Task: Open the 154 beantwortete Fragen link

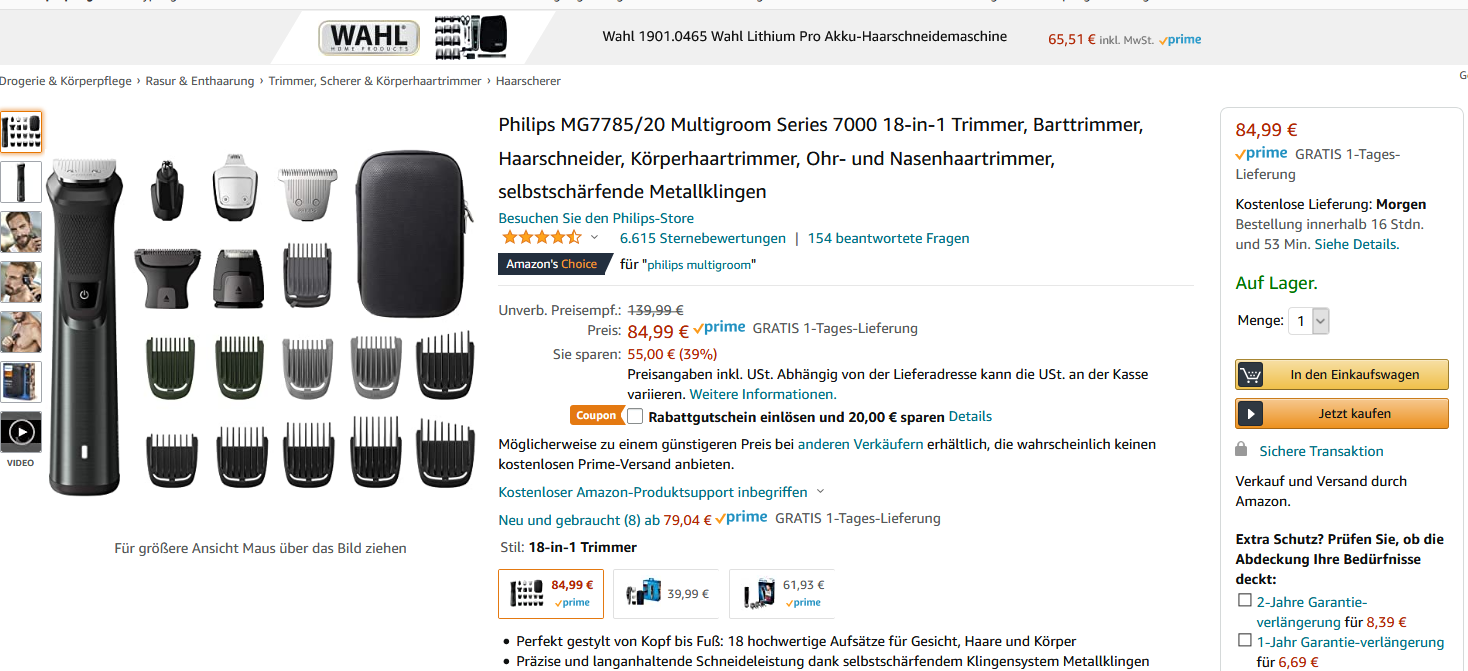Action: (888, 238)
